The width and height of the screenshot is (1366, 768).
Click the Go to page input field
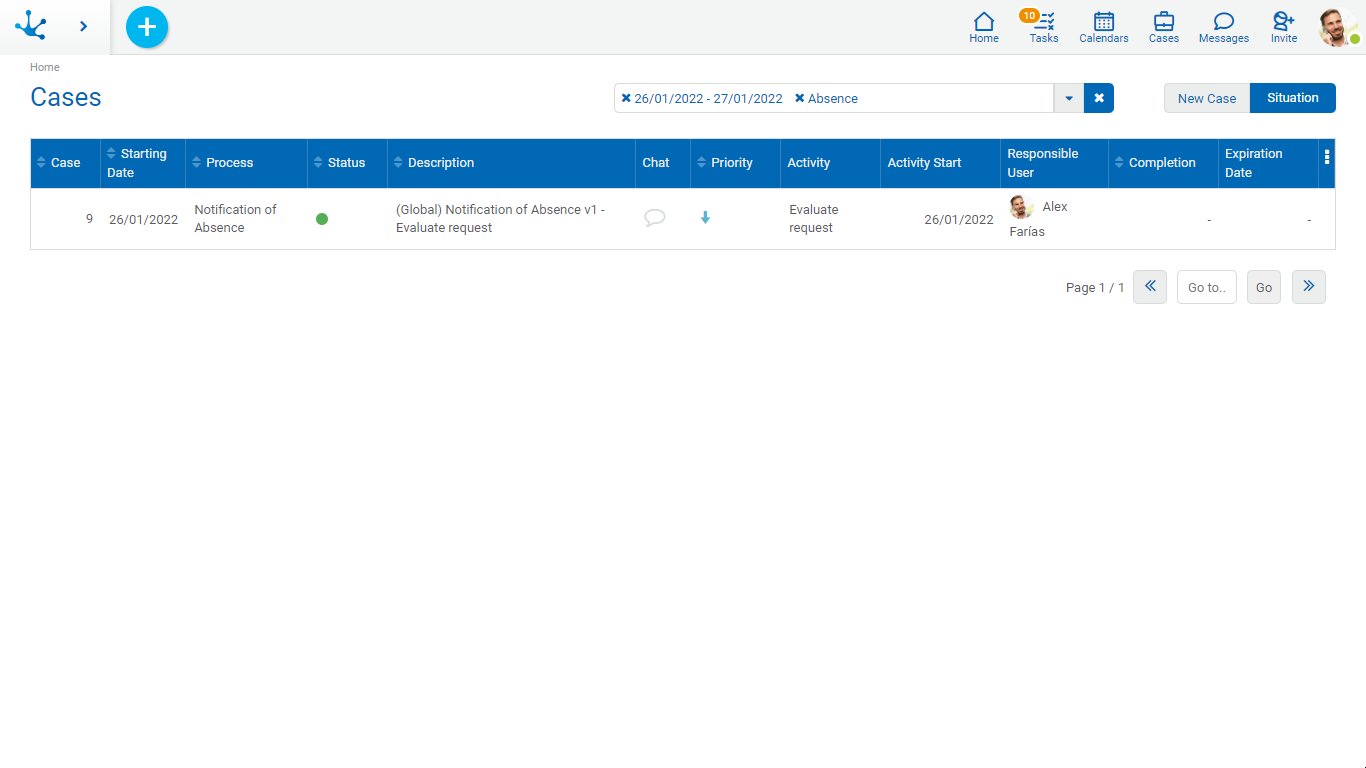coord(1206,287)
